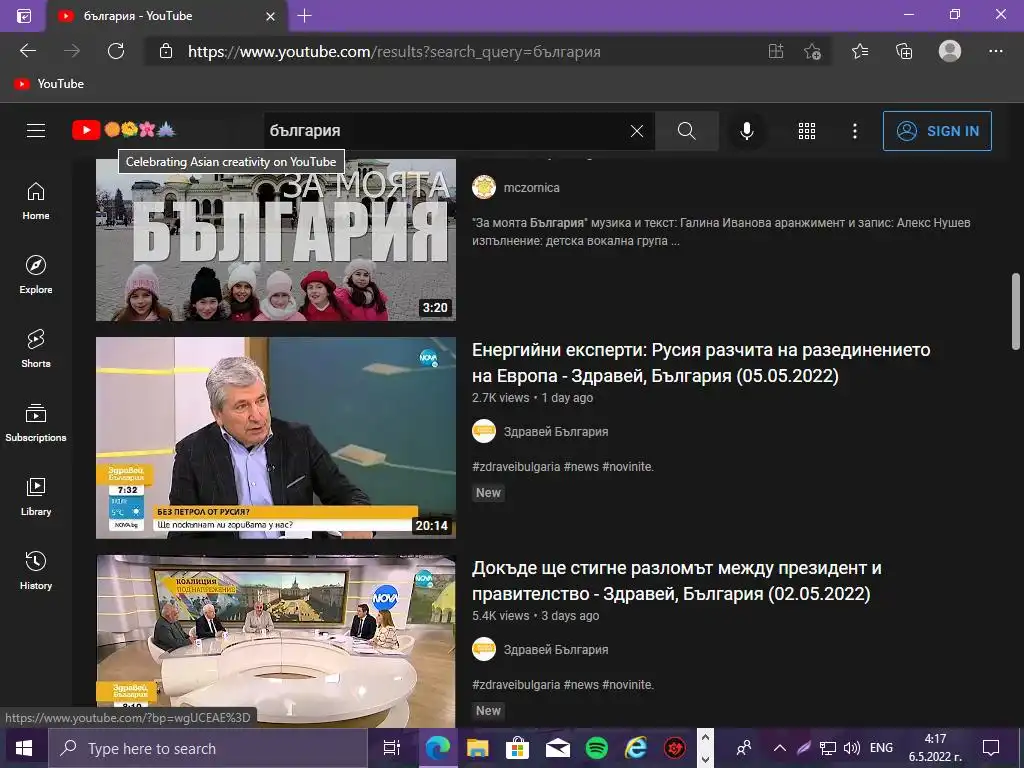Open Здравей България channel under 05.05.2022 video
Image resolution: width=1024 pixels, height=768 pixels.
tap(556, 432)
